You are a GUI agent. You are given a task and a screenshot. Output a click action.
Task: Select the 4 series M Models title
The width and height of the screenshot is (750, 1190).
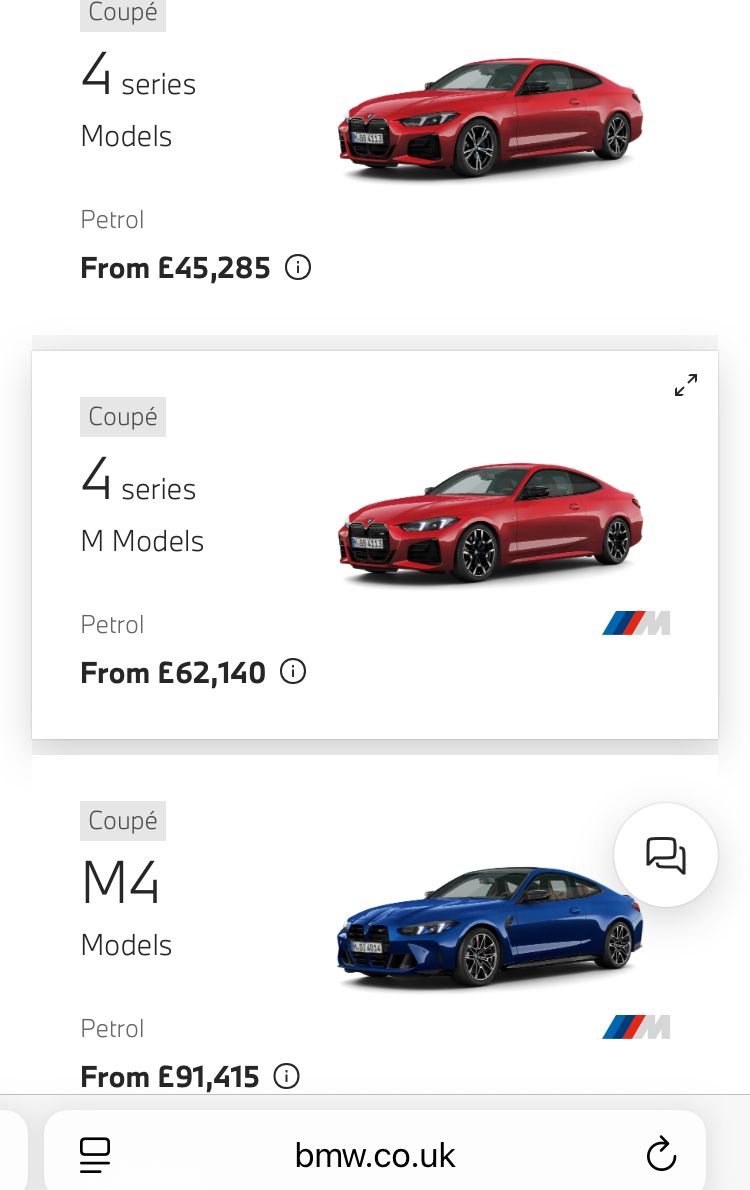[142, 510]
